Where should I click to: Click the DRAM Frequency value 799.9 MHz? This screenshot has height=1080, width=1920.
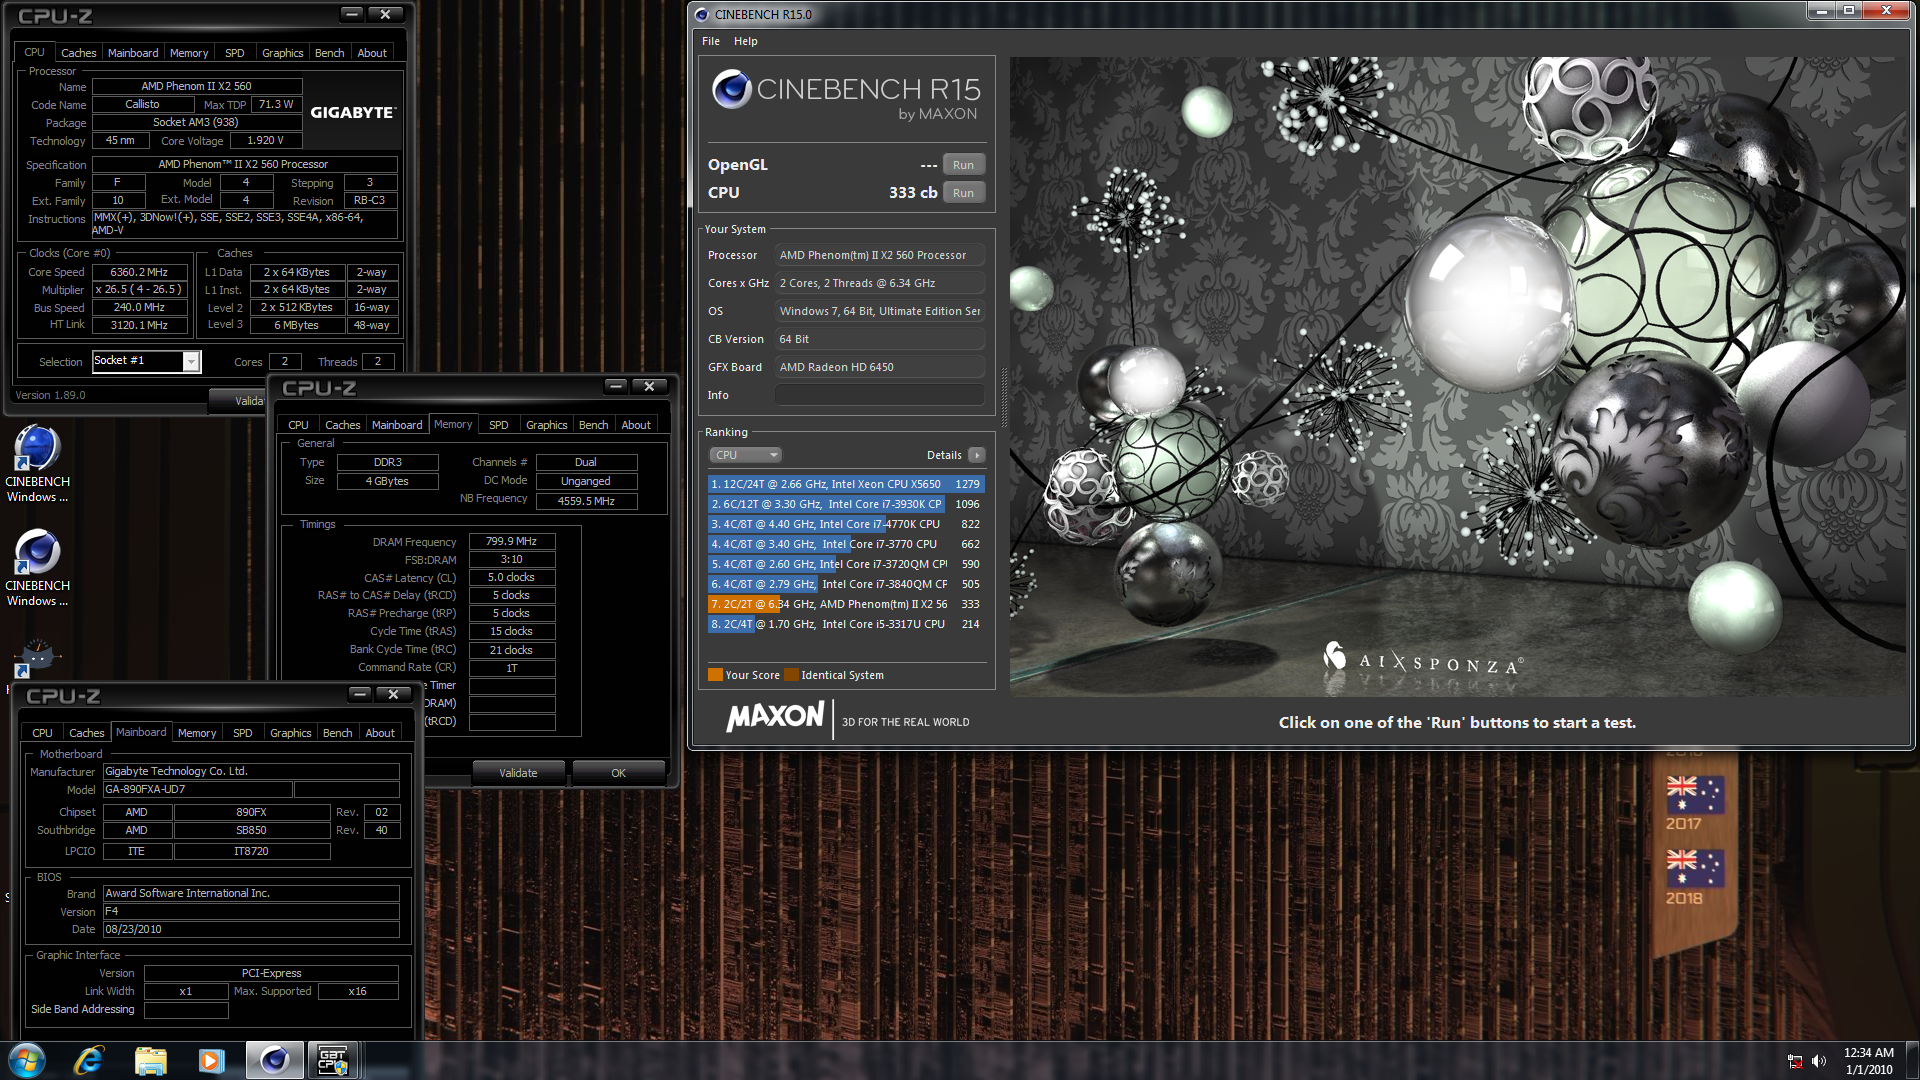tap(511, 541)
